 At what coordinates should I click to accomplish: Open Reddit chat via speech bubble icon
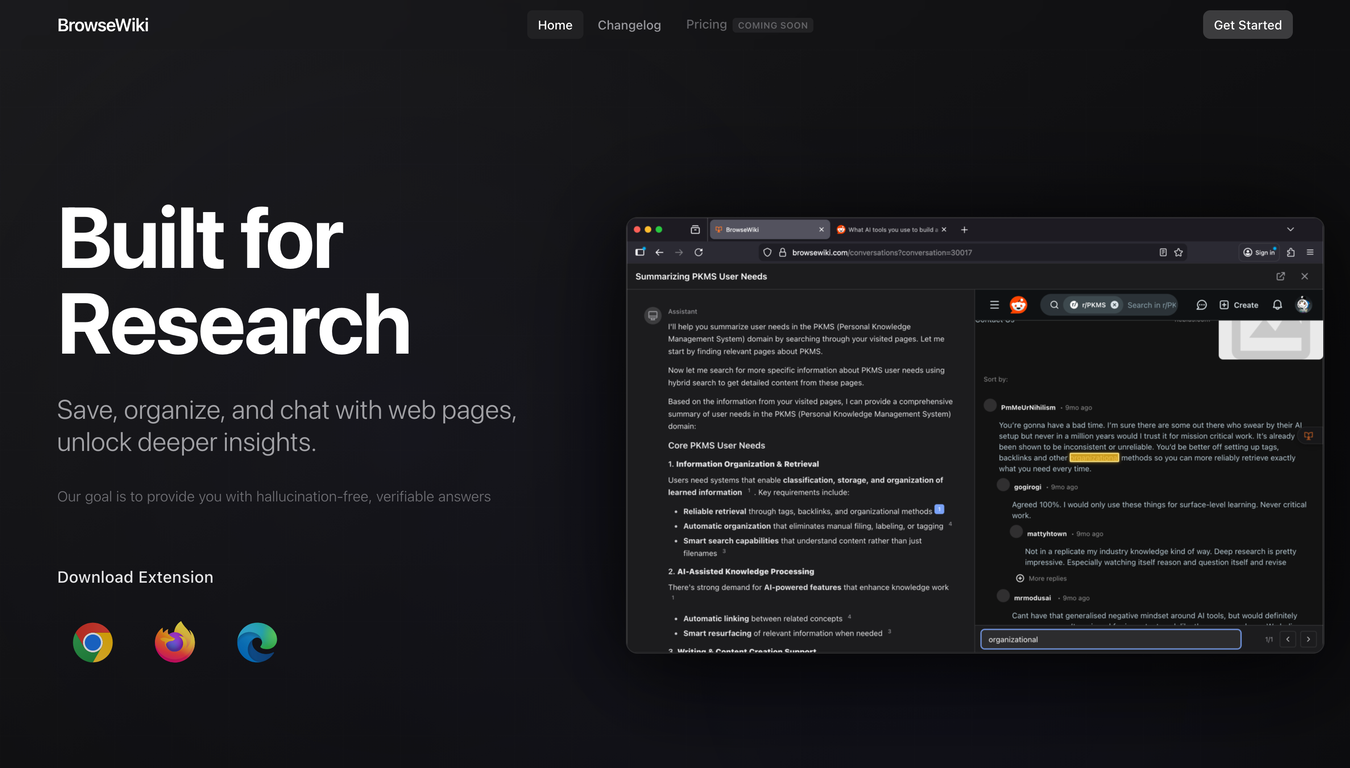click(x=1201, y=304)
